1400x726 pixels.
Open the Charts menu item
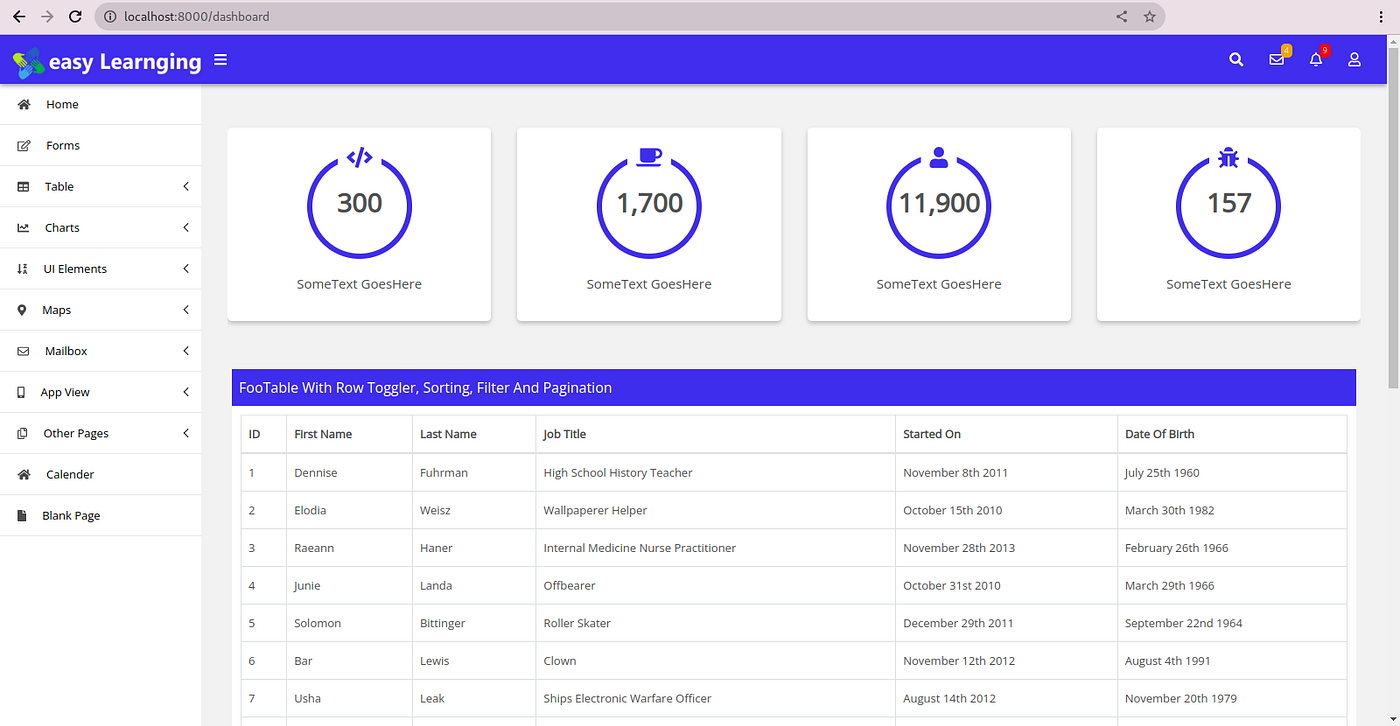pyautogui.click(x=100, y=228)
